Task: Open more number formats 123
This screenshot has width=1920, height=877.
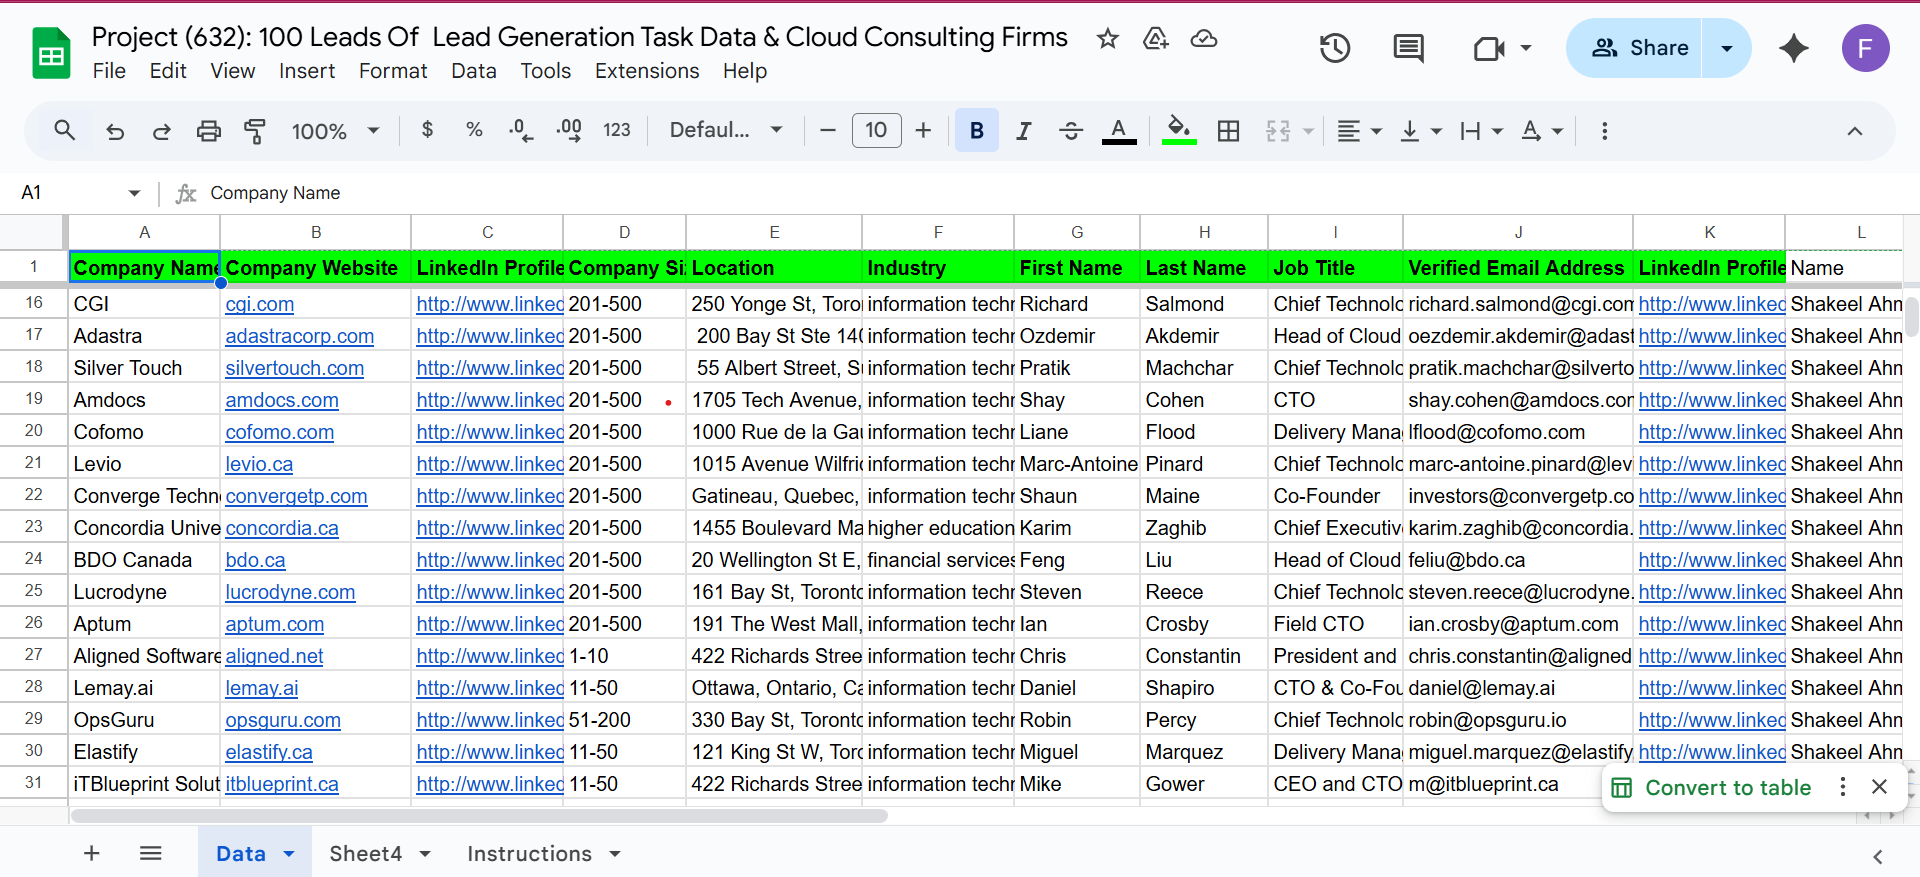Action: 617,131
